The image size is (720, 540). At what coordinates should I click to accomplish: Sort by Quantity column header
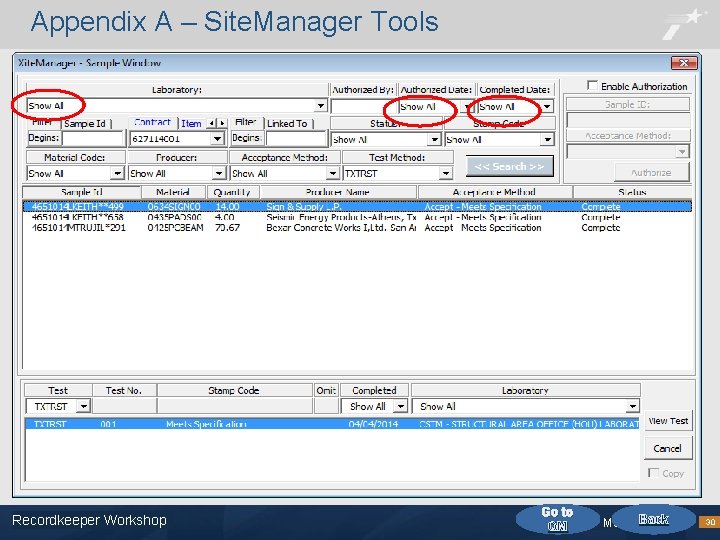point(232,192)
